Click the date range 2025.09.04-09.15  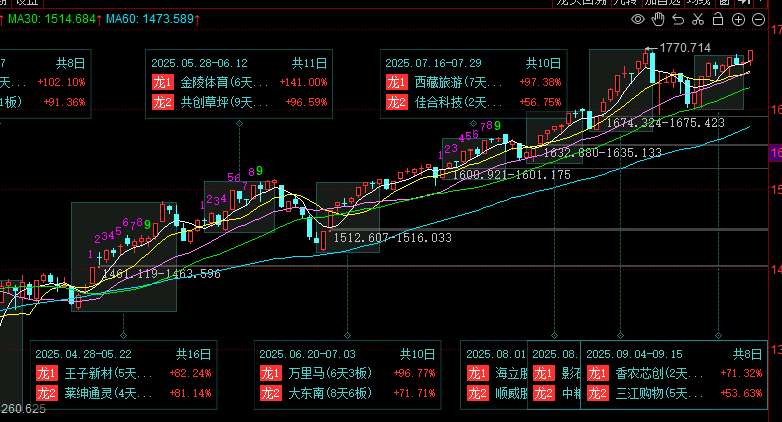point(634,354)
